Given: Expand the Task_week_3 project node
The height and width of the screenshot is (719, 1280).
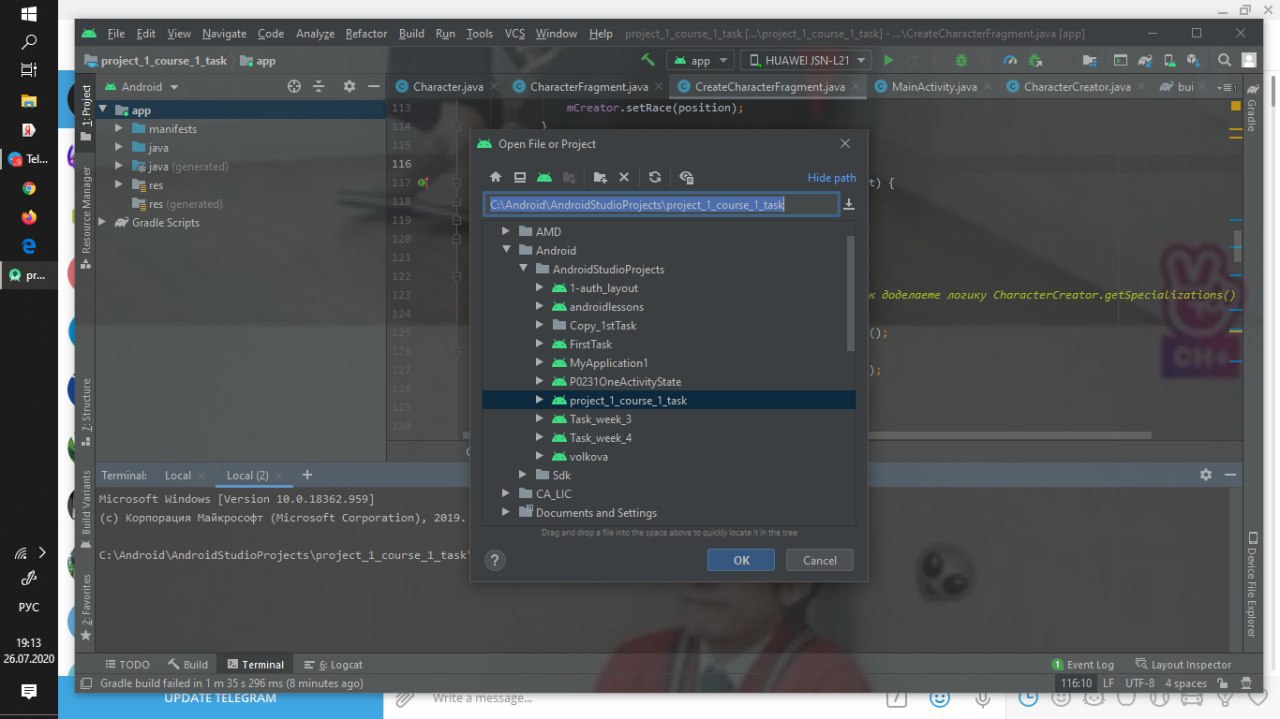Looking at the screenshot, I should coord(540,419).
